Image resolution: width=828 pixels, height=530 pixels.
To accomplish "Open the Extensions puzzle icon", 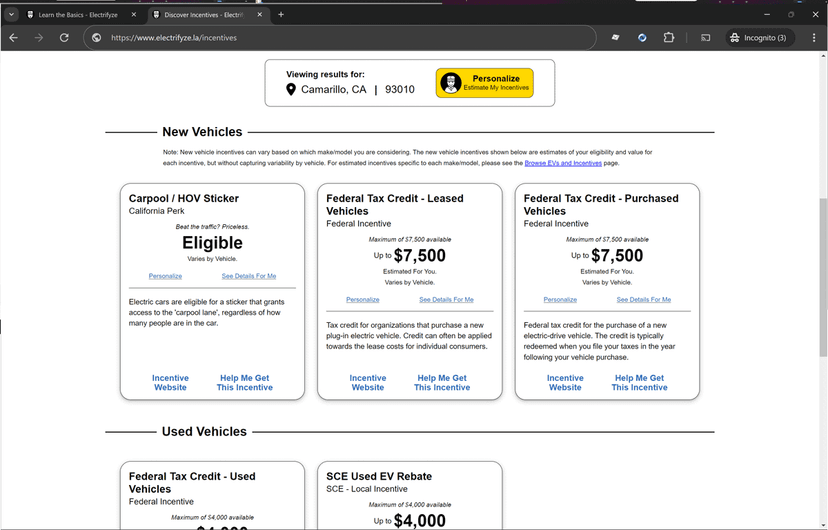I will (669, 38).
